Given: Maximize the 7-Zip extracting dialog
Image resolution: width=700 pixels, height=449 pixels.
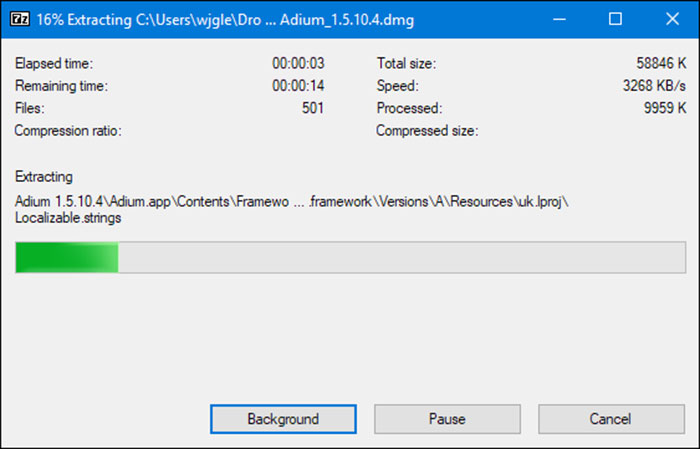Looking at the screenshot, I should pyautogui.click(x=616, y=19).
